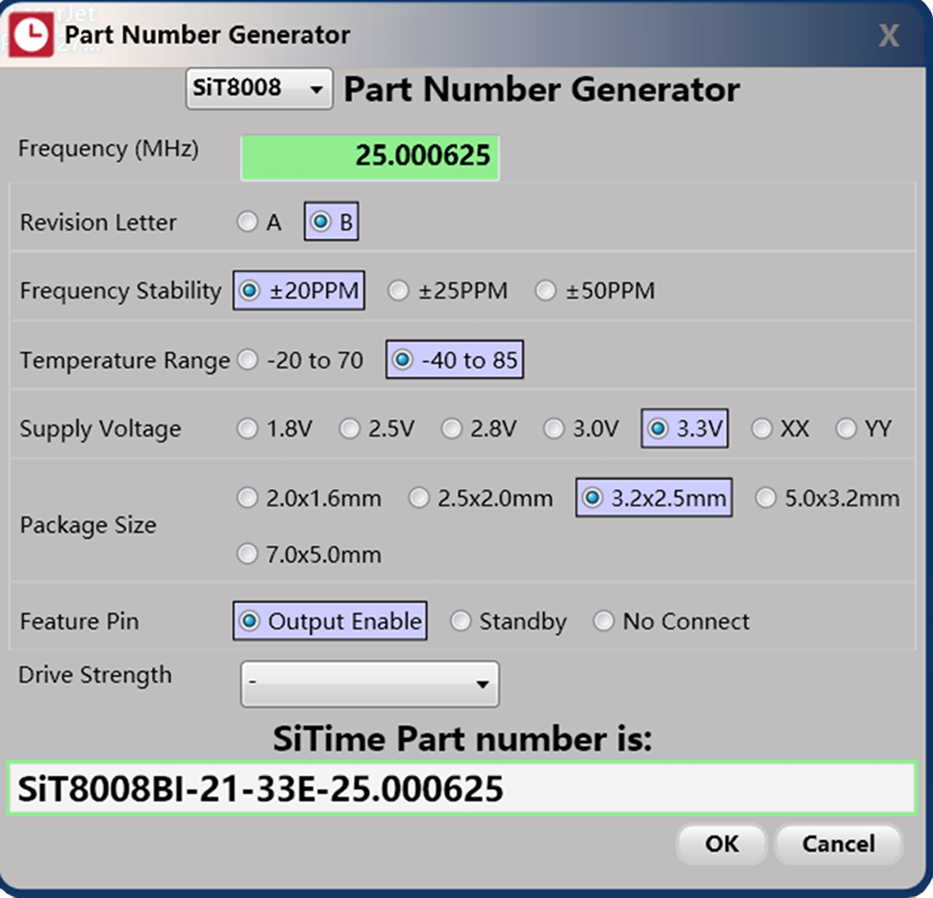The width and height of the screenshot is (933, 898).
Task: Select 2.0x1.6mm package size
Action: [309, 498]
